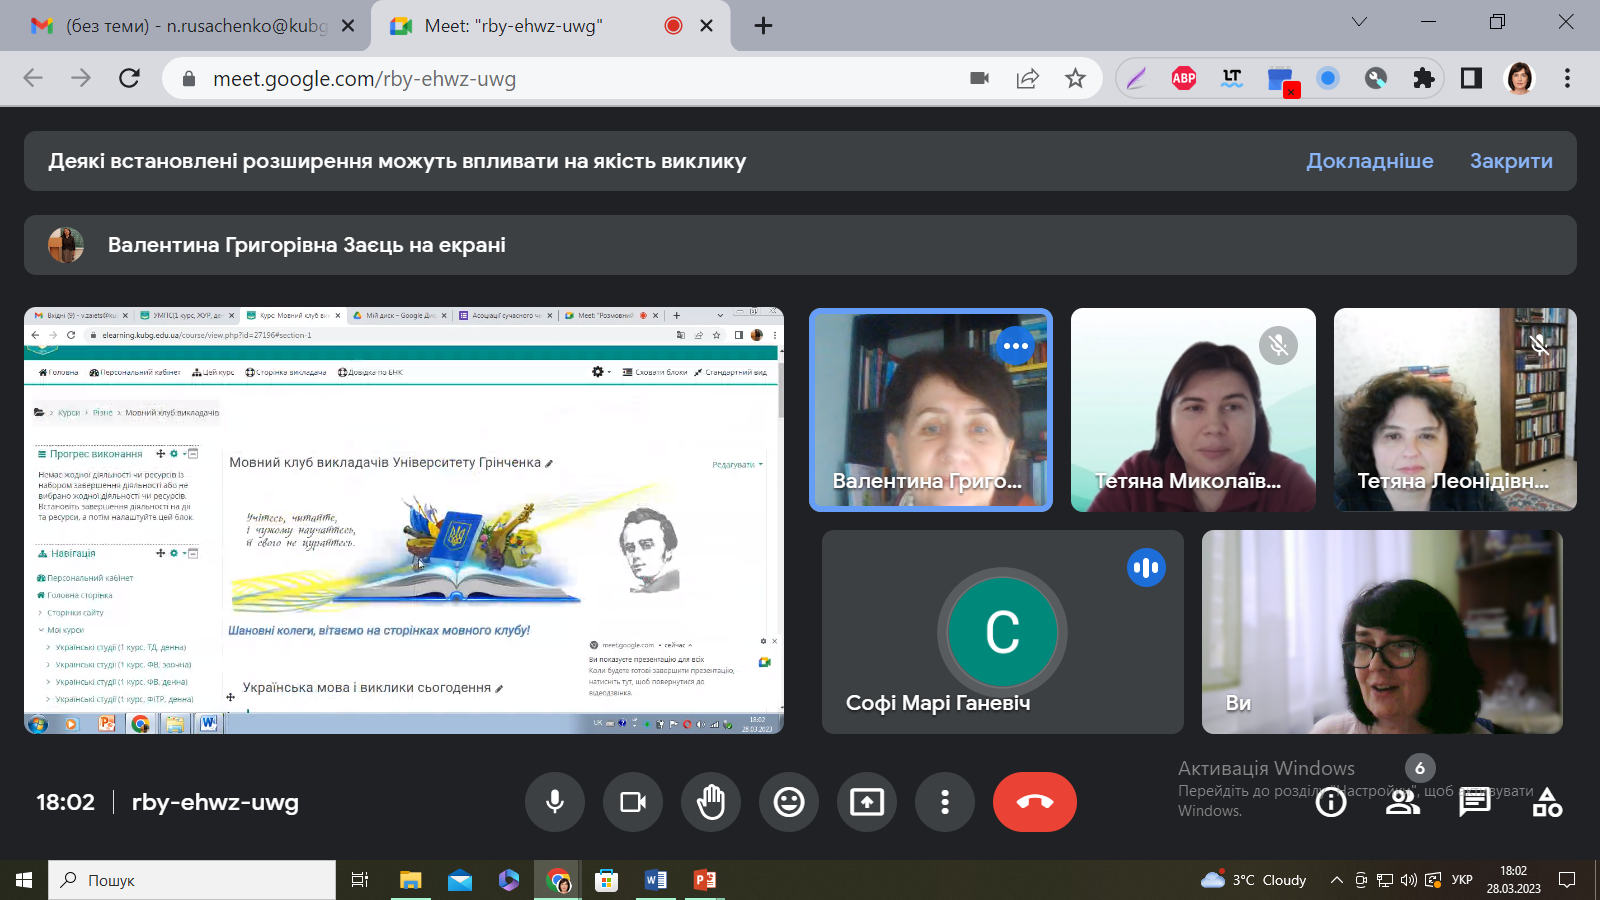Raise hand in the meeting
This screenshot has width=1600, height=900.
coord(711,802)
